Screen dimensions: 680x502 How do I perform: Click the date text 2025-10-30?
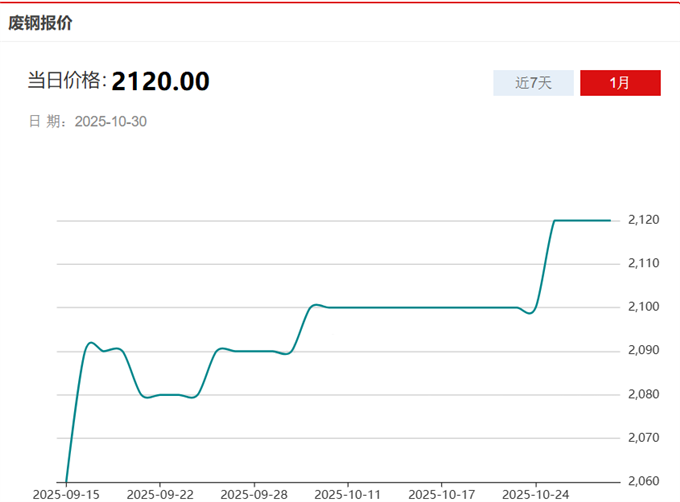pos(111,121)
